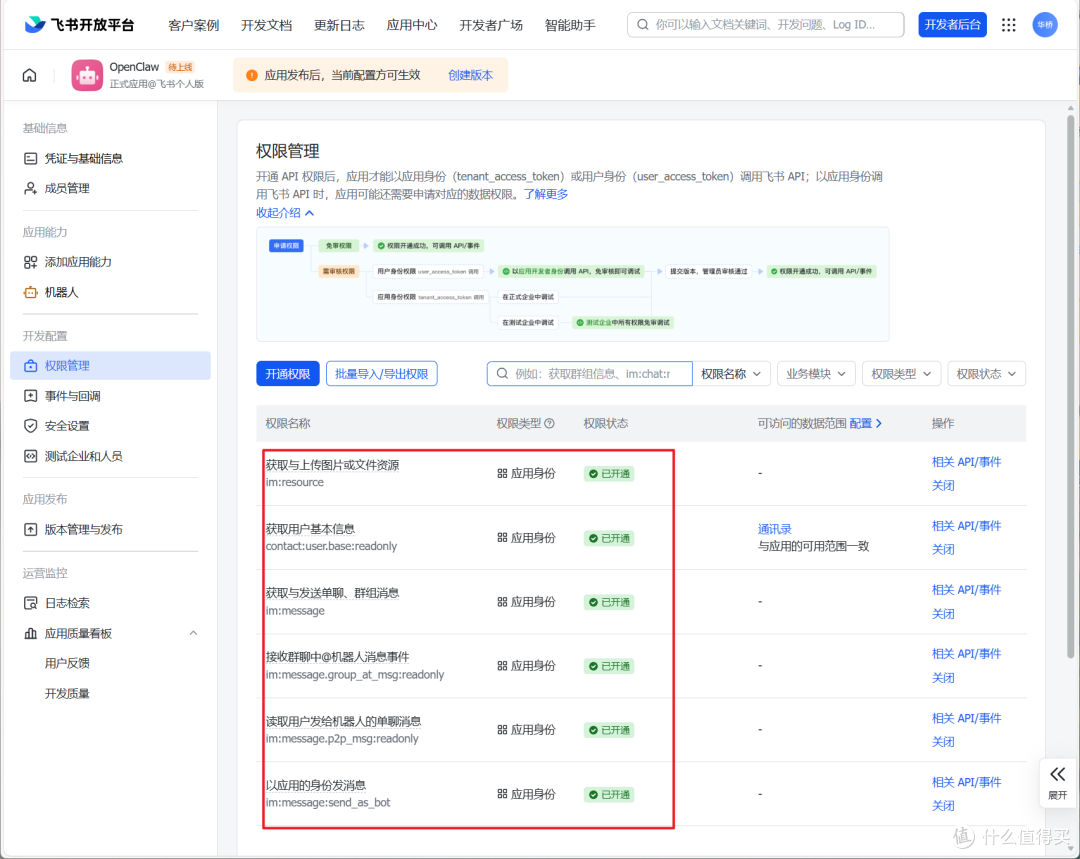Click the 机器人 sidebar icon
This screenshot has width=1080, height=859.
30,292
